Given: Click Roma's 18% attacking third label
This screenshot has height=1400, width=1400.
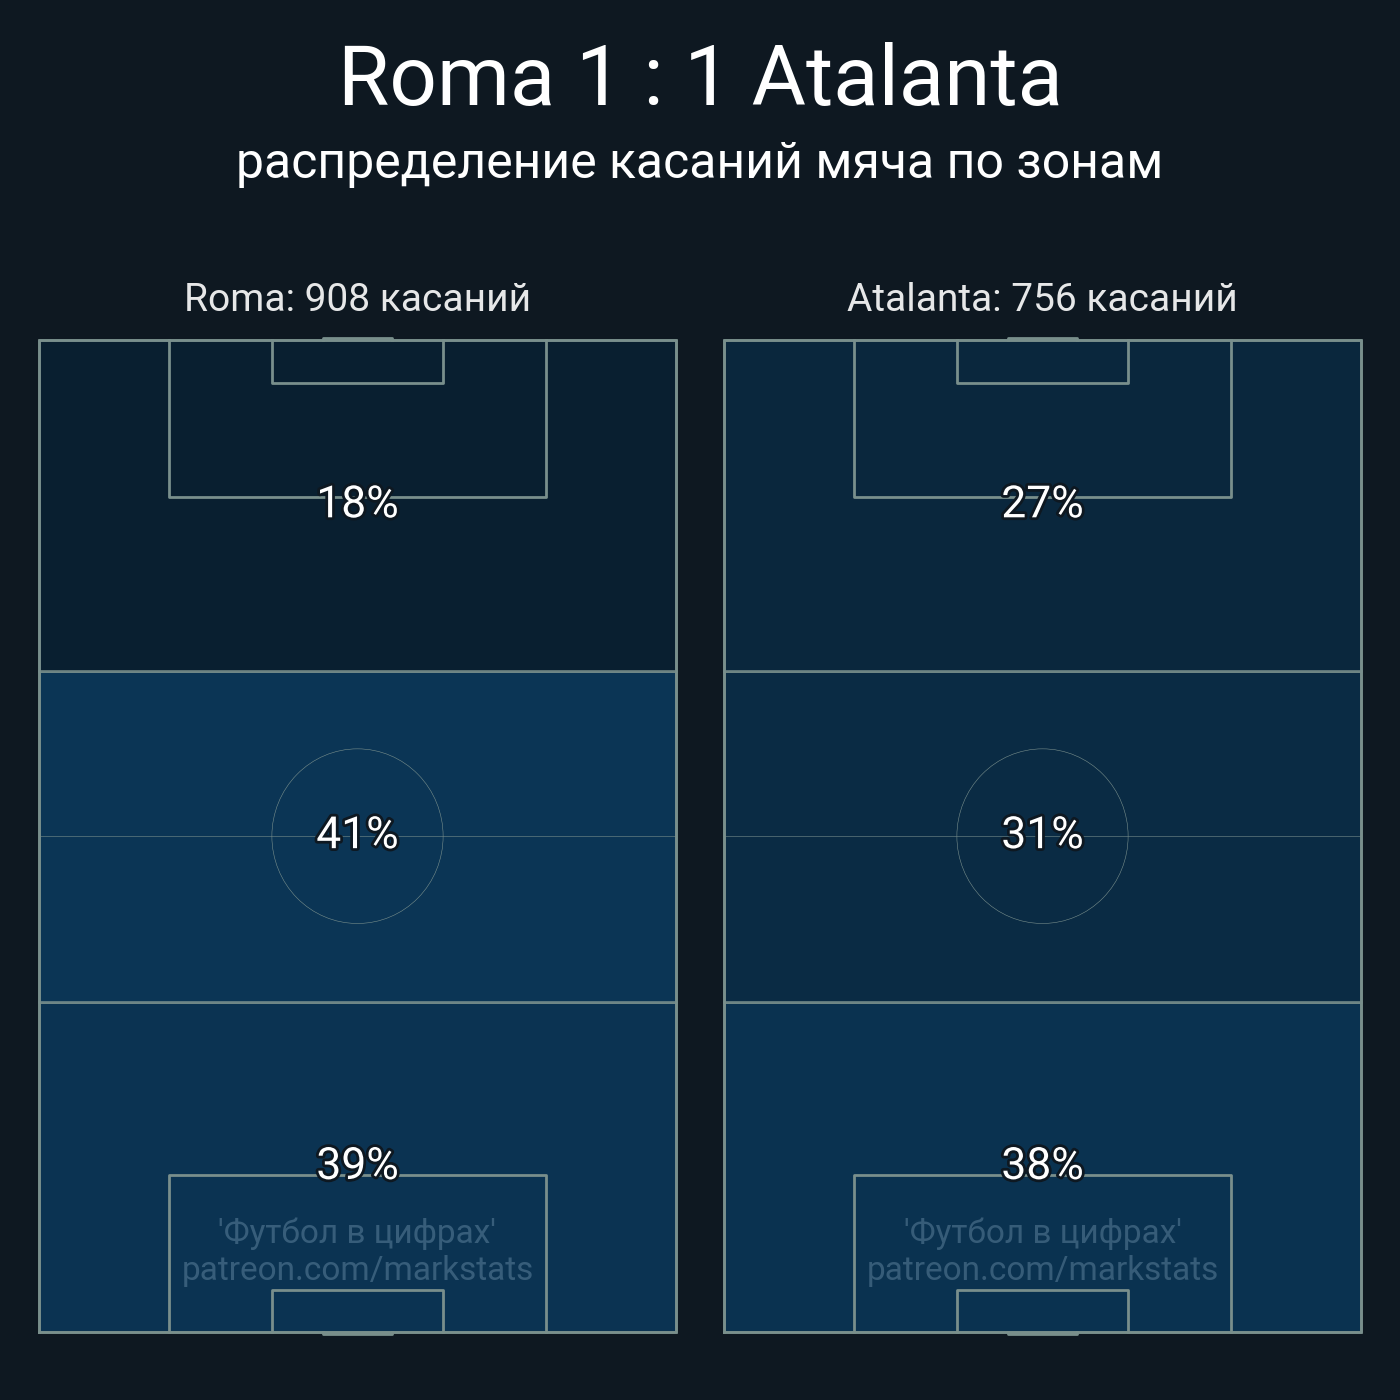Looking at the screenshot, I should 357,502.
